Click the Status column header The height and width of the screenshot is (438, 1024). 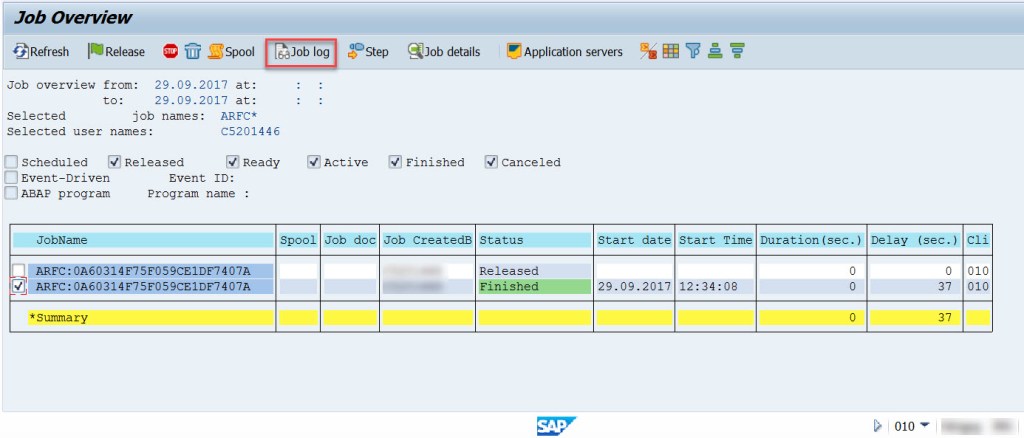[x=534, y=240]
